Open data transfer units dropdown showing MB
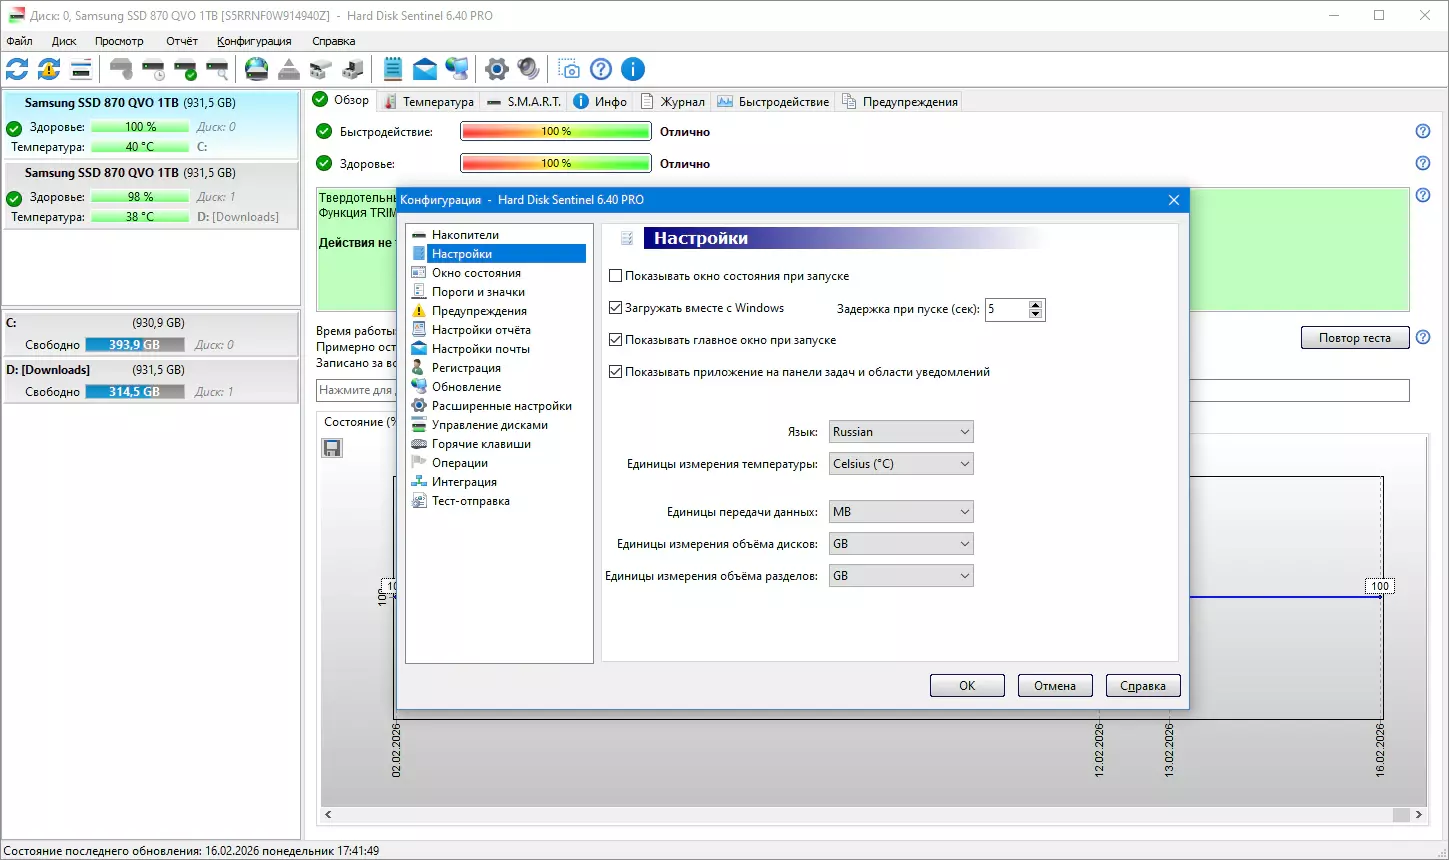Viewport: 1449px width, 860px height. pyautogui.click(x=900, y=512)
